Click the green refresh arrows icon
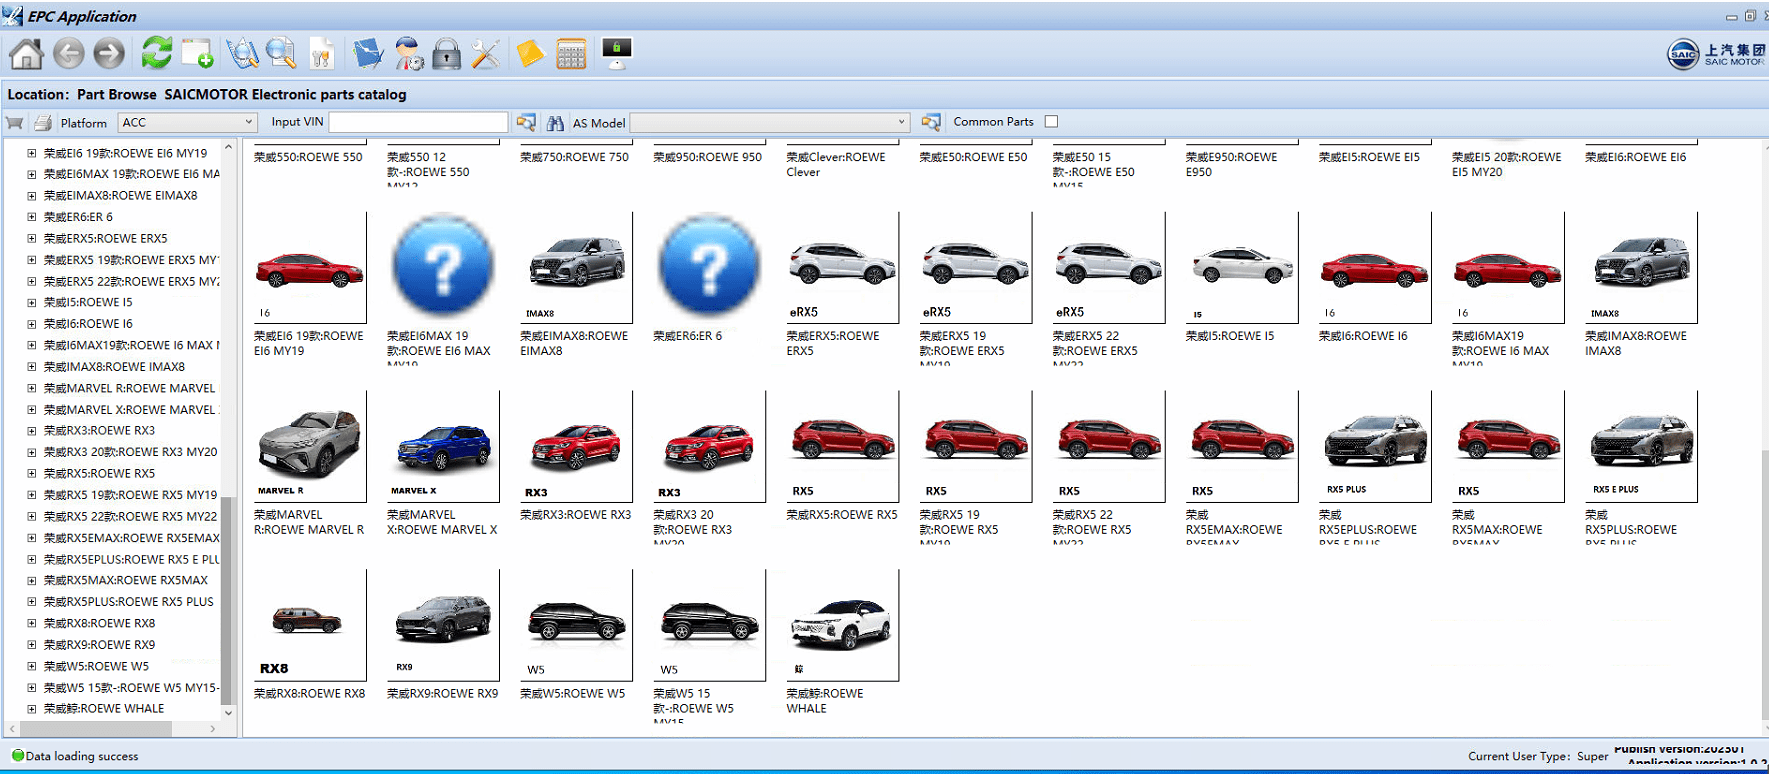 (x=156, y=53)
